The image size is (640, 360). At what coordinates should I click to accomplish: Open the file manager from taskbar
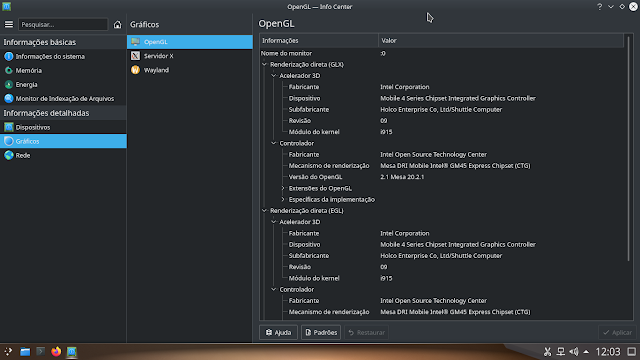coord(25,351)
